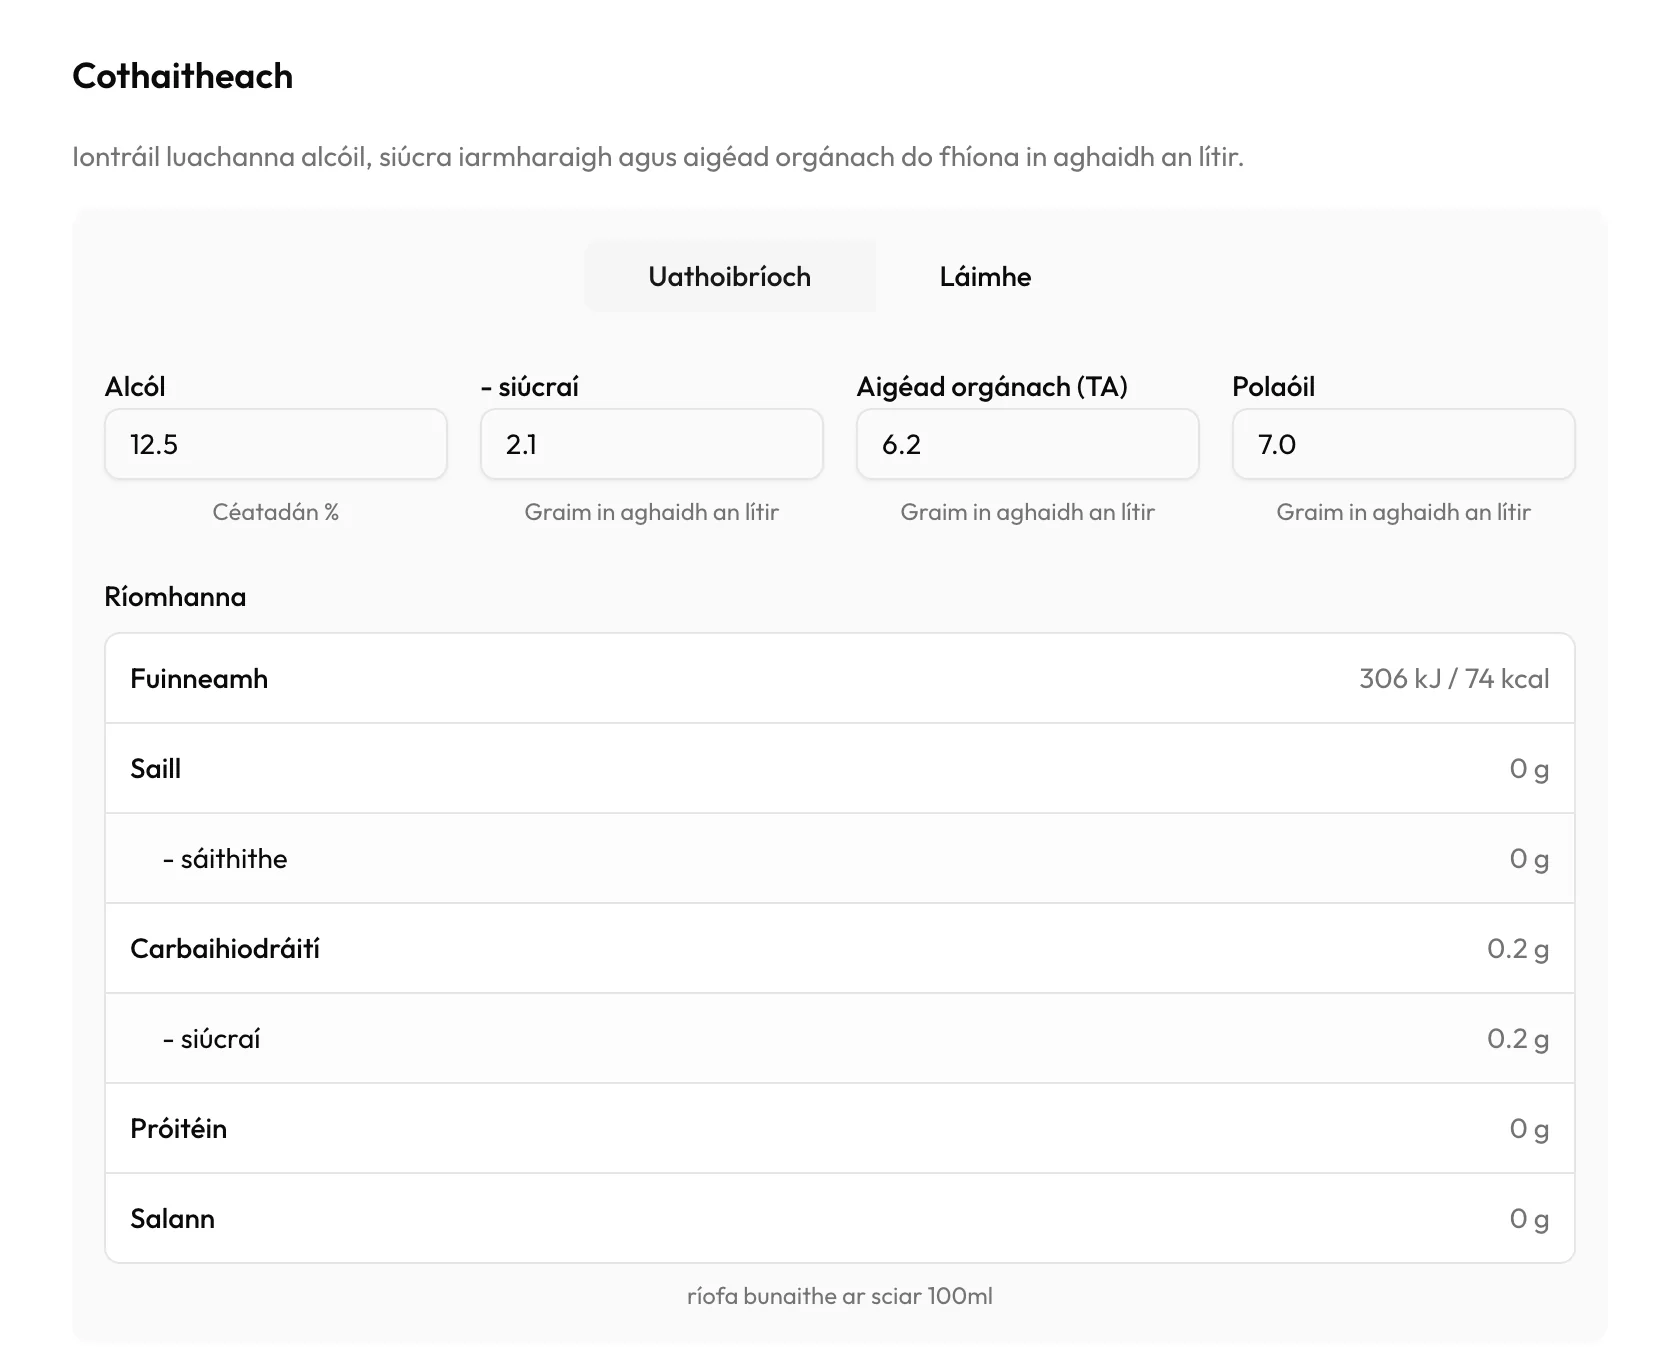Click the siúcraí results row
Viewport: 1680px width, 1370px height.
[840, 1038]
